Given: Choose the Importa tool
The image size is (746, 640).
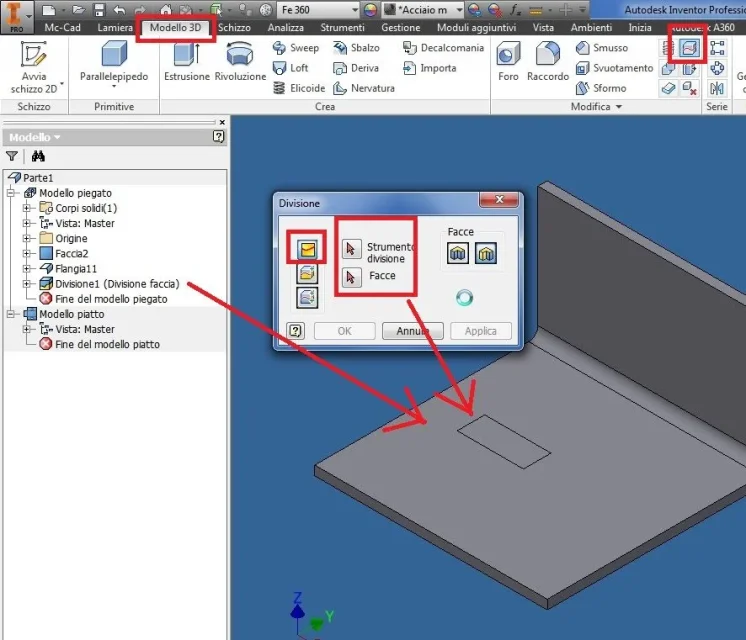Looking at the screenshot, I should pos(430,68).
